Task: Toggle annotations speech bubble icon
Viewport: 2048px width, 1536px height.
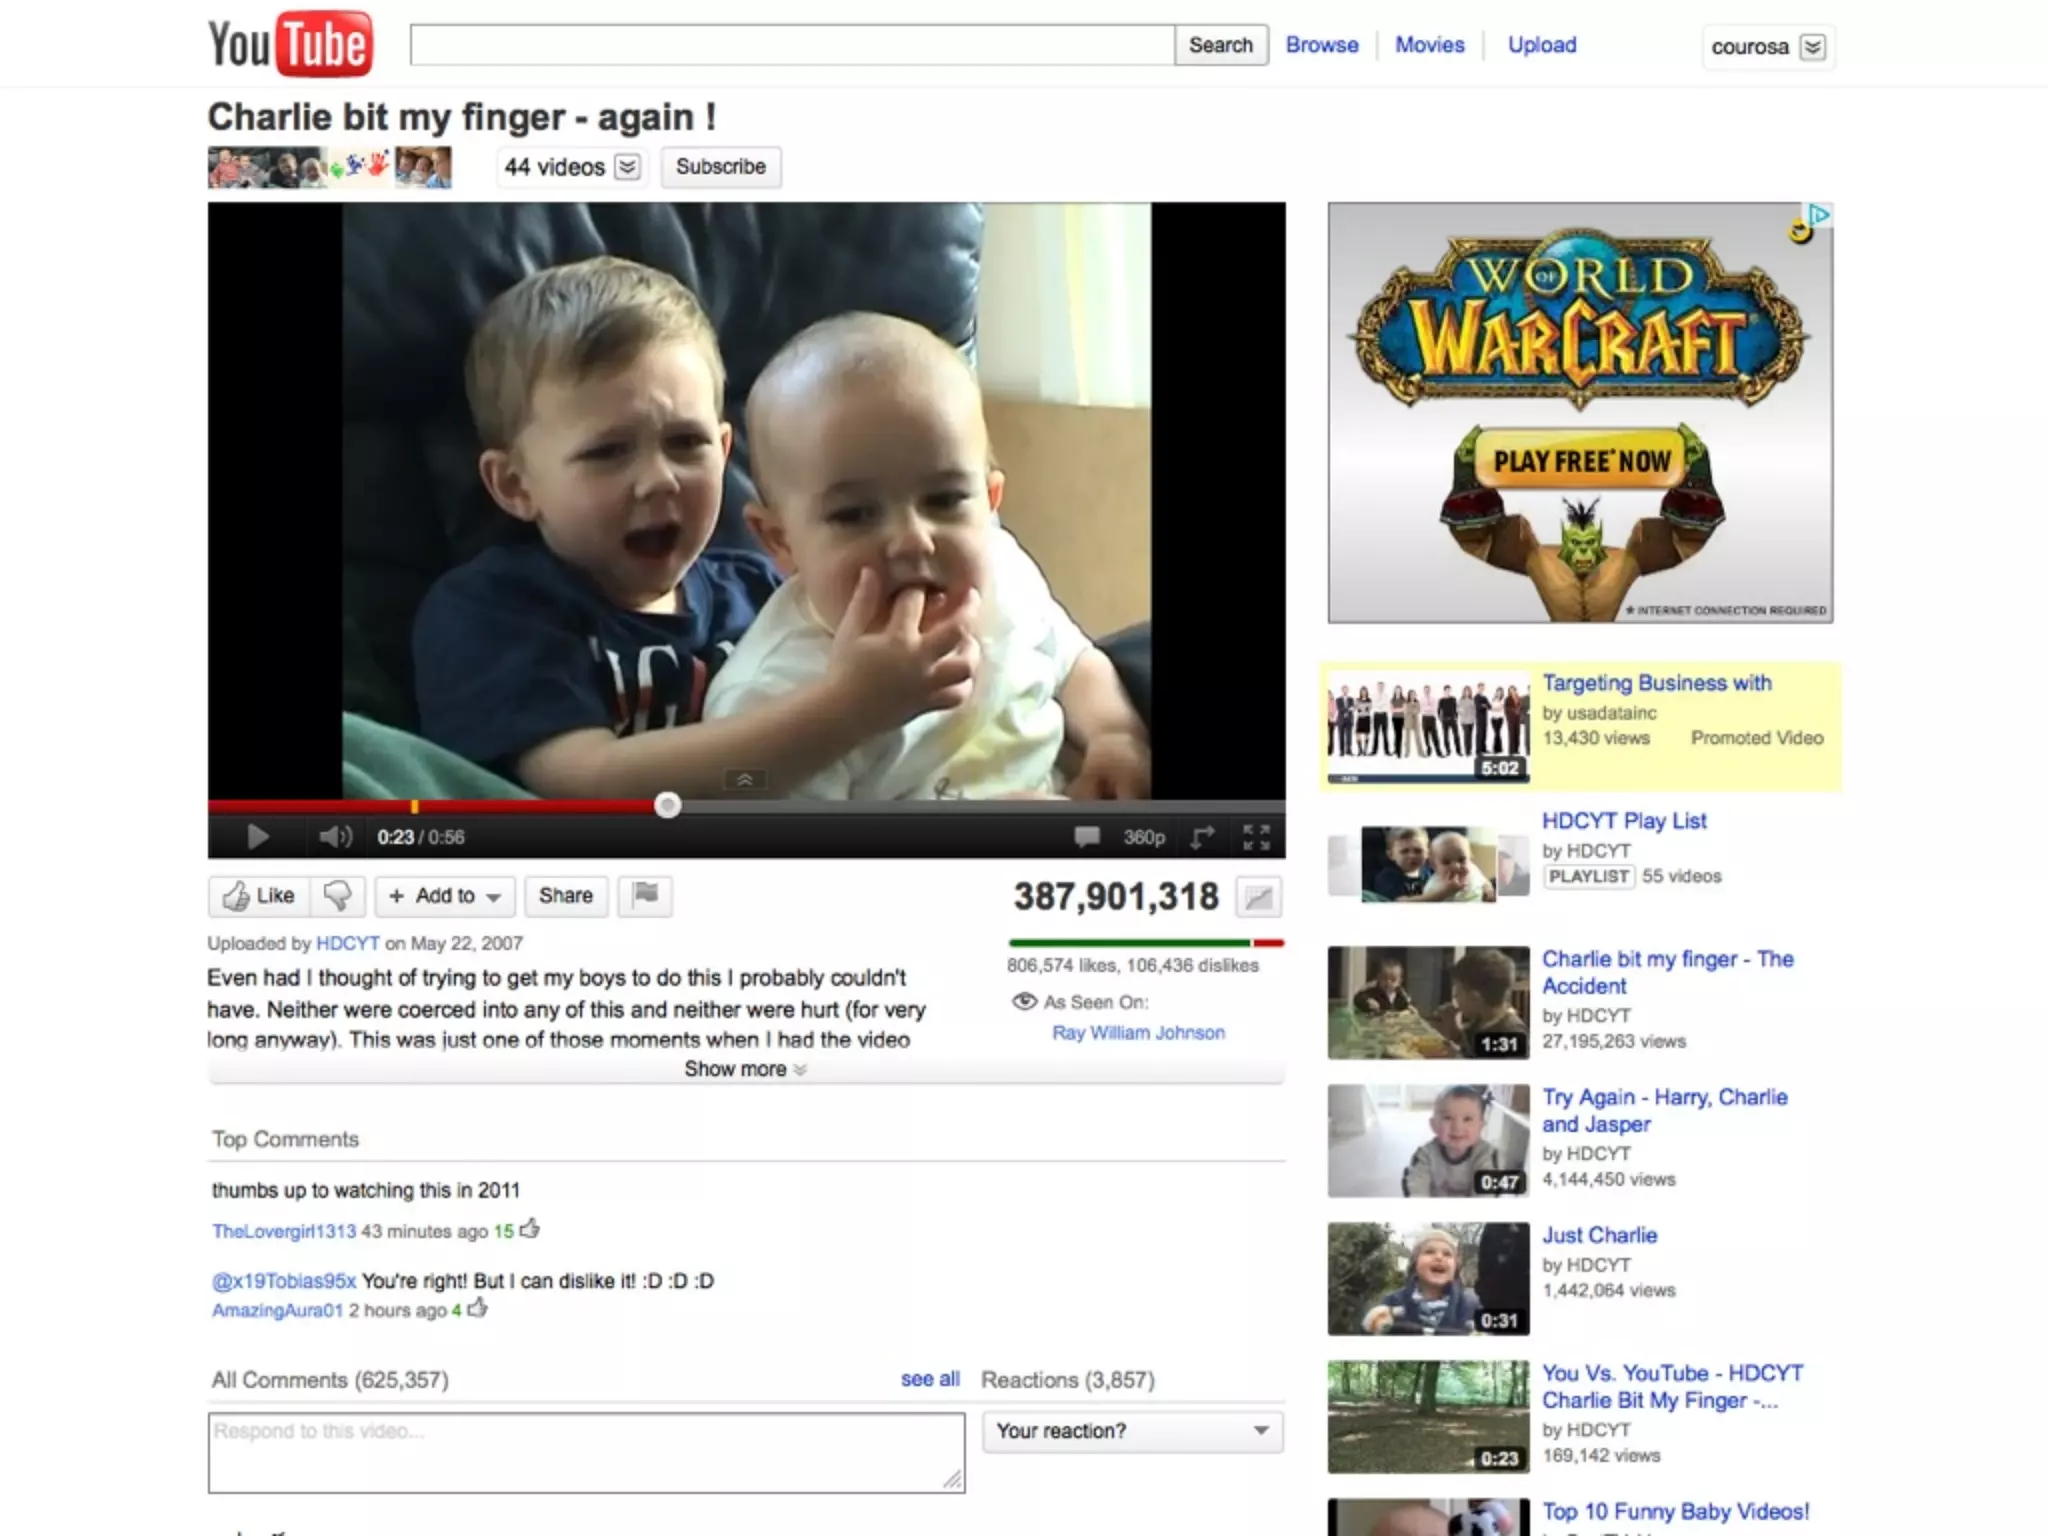Action: pos(1087,836)
